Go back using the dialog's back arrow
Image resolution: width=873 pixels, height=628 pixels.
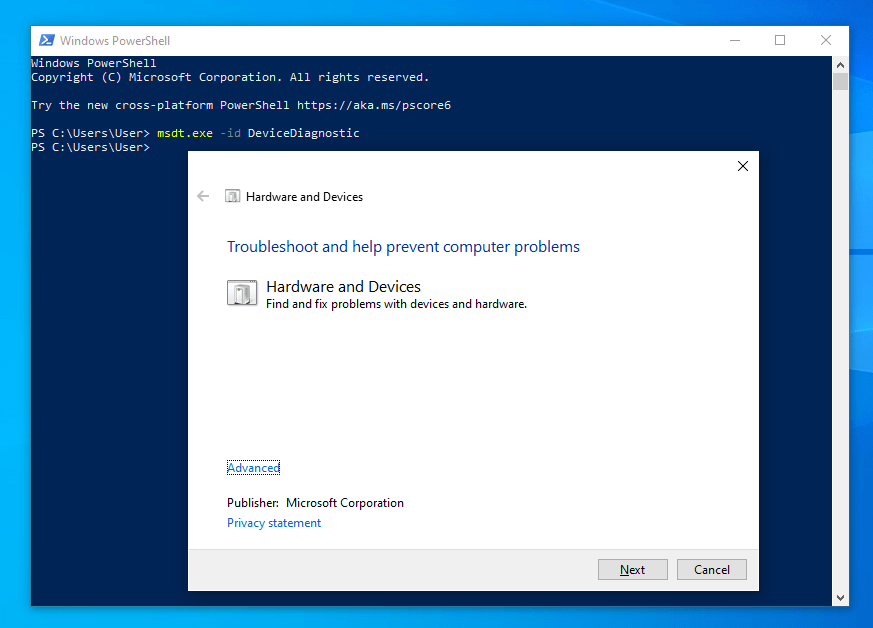point(203,196)
